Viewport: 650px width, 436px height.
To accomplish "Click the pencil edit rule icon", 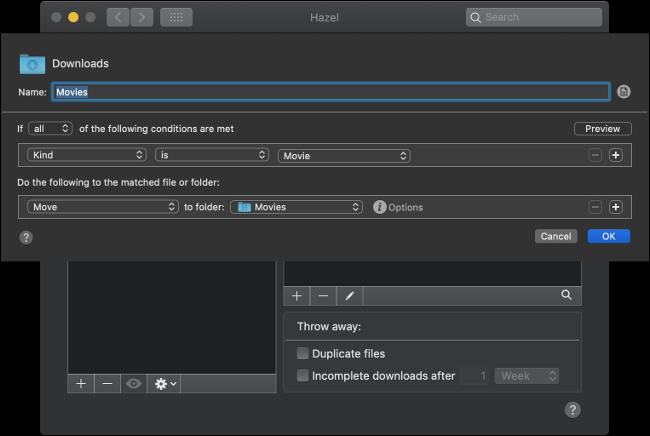I will tap(349, 296).
